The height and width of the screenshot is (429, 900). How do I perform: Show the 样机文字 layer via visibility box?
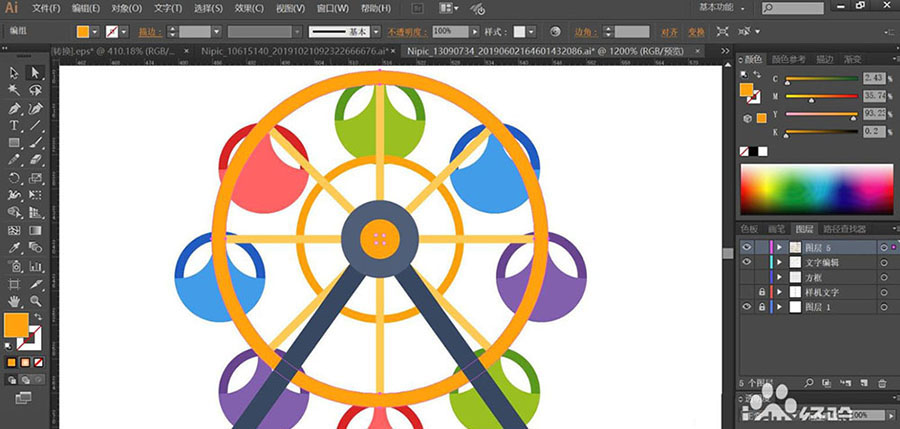(x=746, y=292)
